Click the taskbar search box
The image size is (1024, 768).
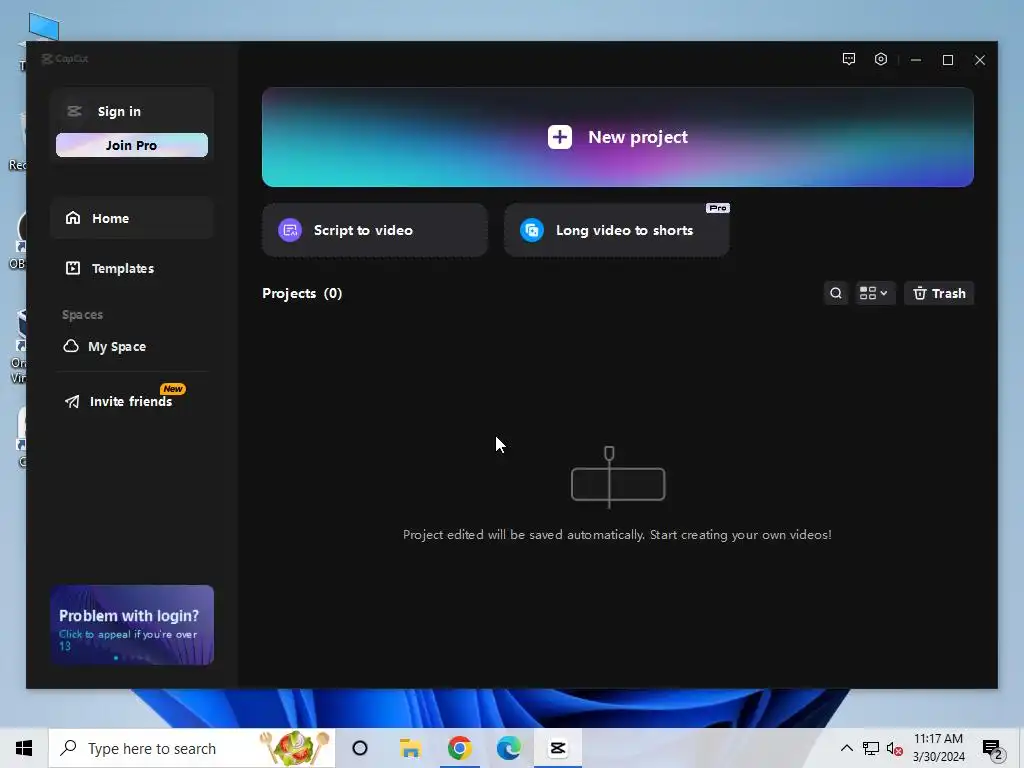point(192,748)
